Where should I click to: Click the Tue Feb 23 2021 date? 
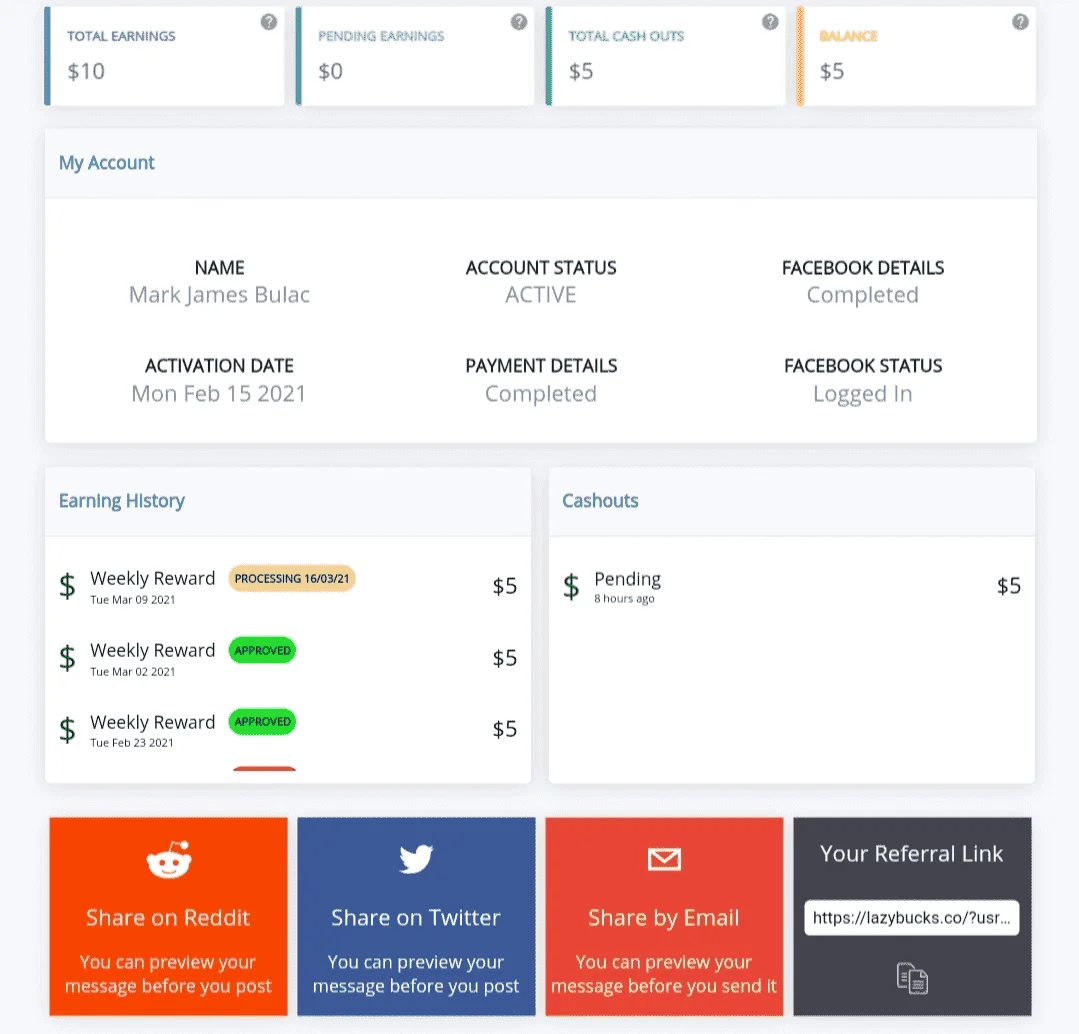132,743
